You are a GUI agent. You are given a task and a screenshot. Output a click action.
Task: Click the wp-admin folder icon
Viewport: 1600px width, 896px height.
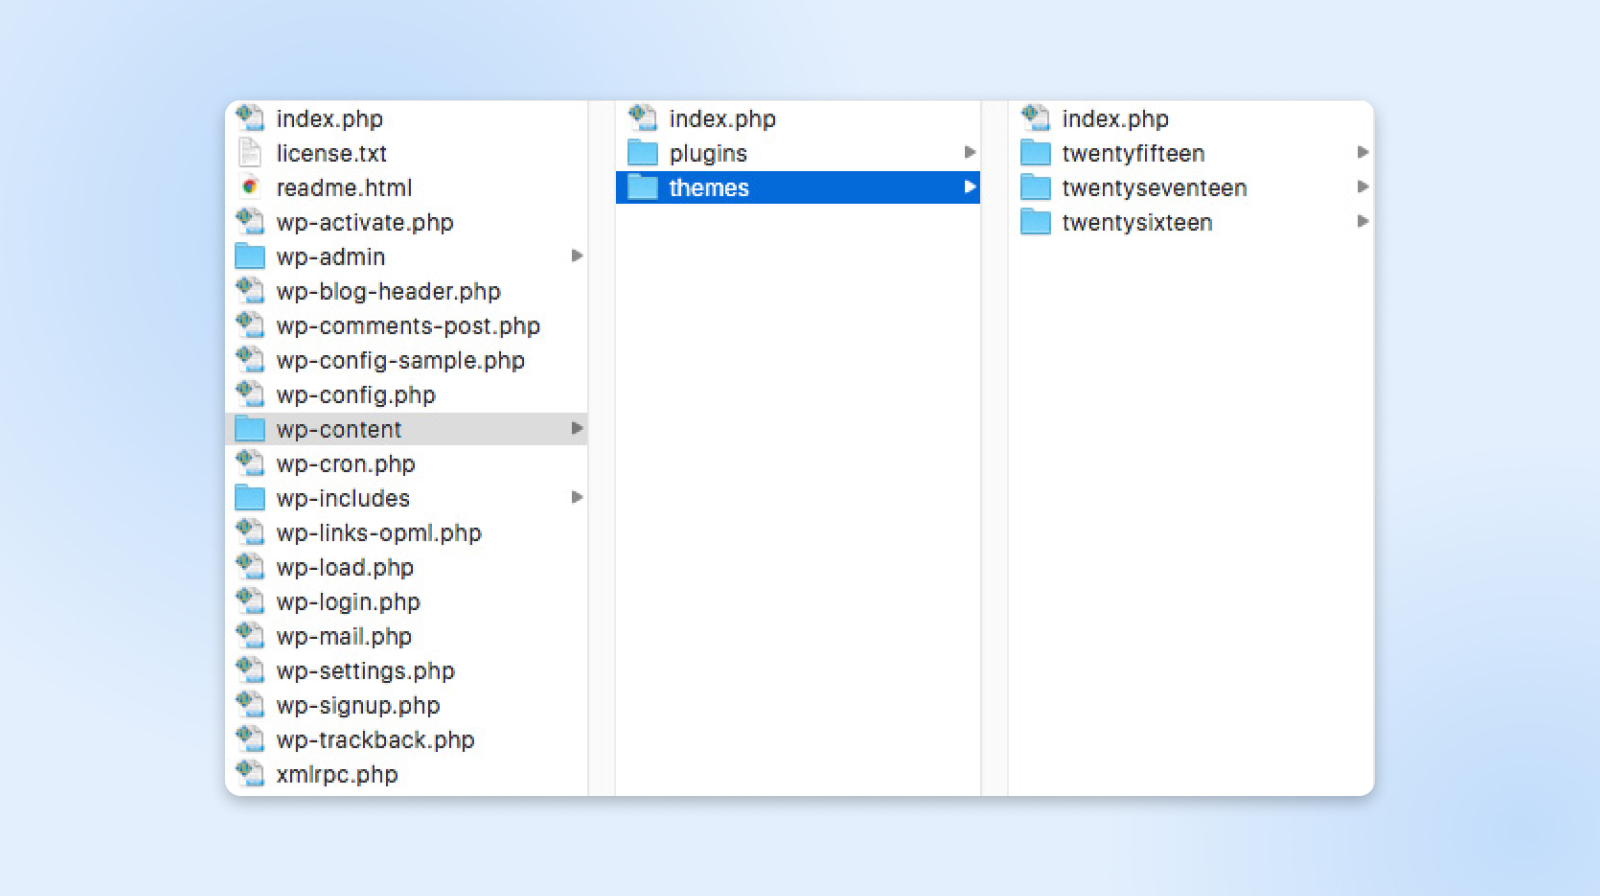click(249, 257)
